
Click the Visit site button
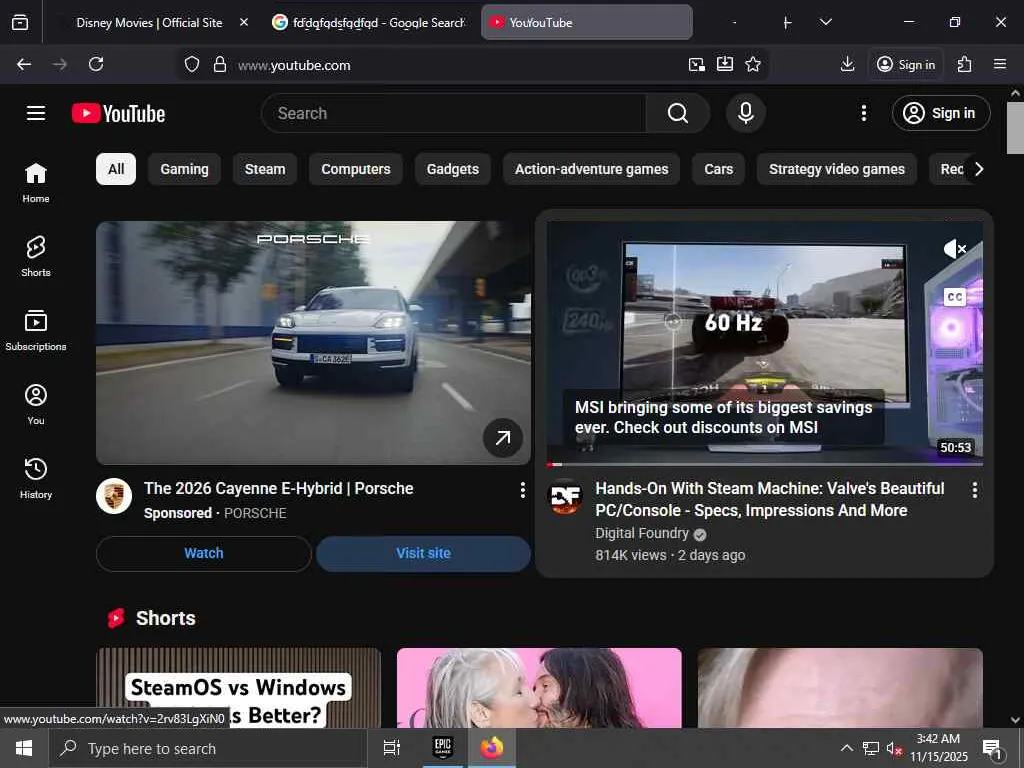point(423,553)
